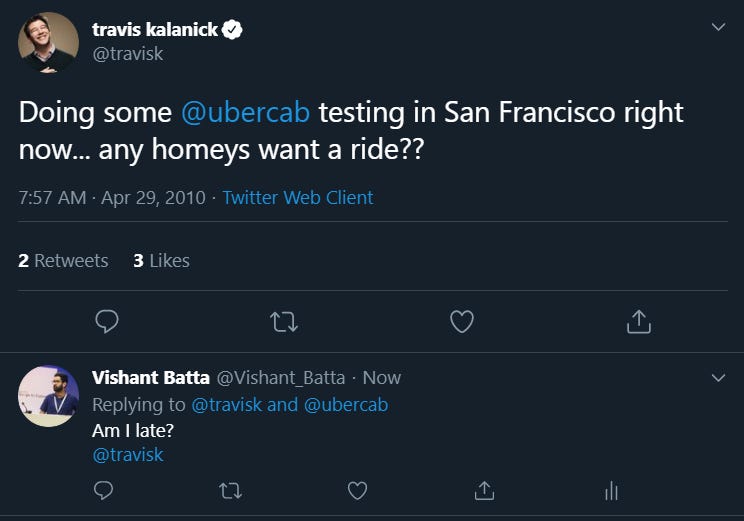View the 3 Likes list

click(x=161, y=260)
